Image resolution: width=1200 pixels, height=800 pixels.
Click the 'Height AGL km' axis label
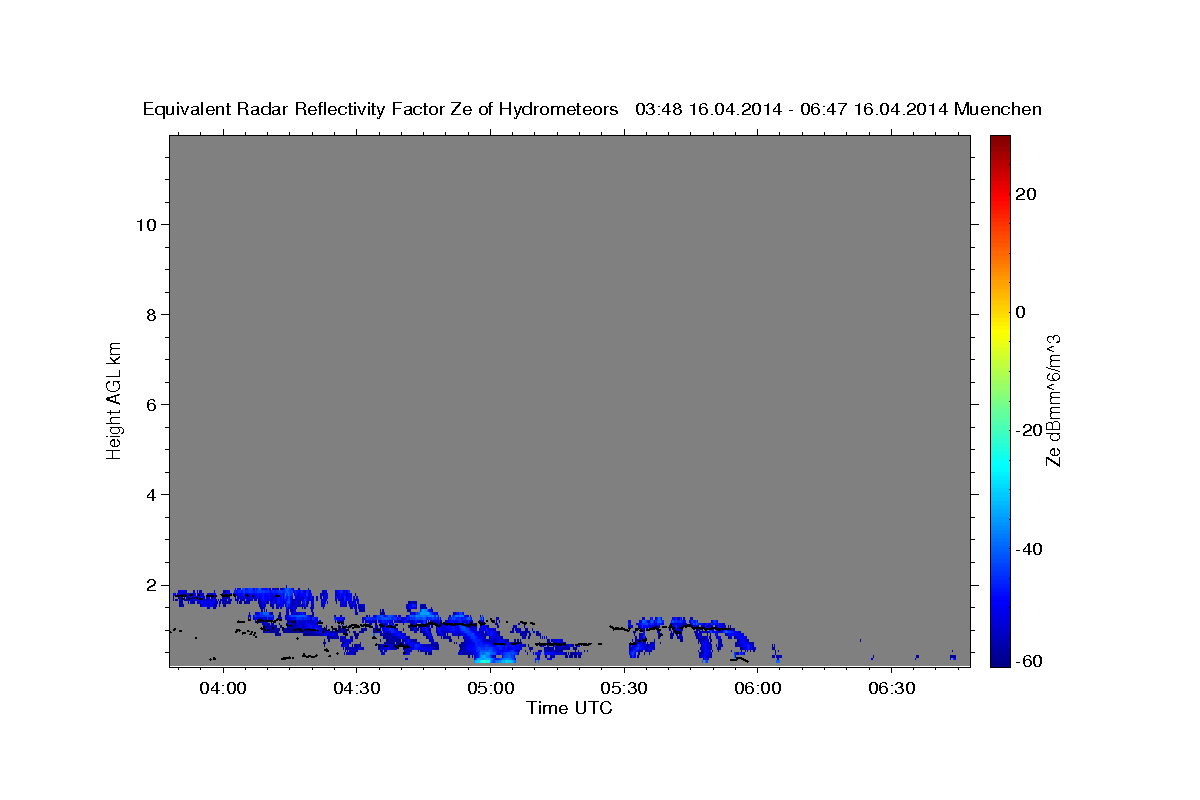pyautogui.click(x=115, y=399)
